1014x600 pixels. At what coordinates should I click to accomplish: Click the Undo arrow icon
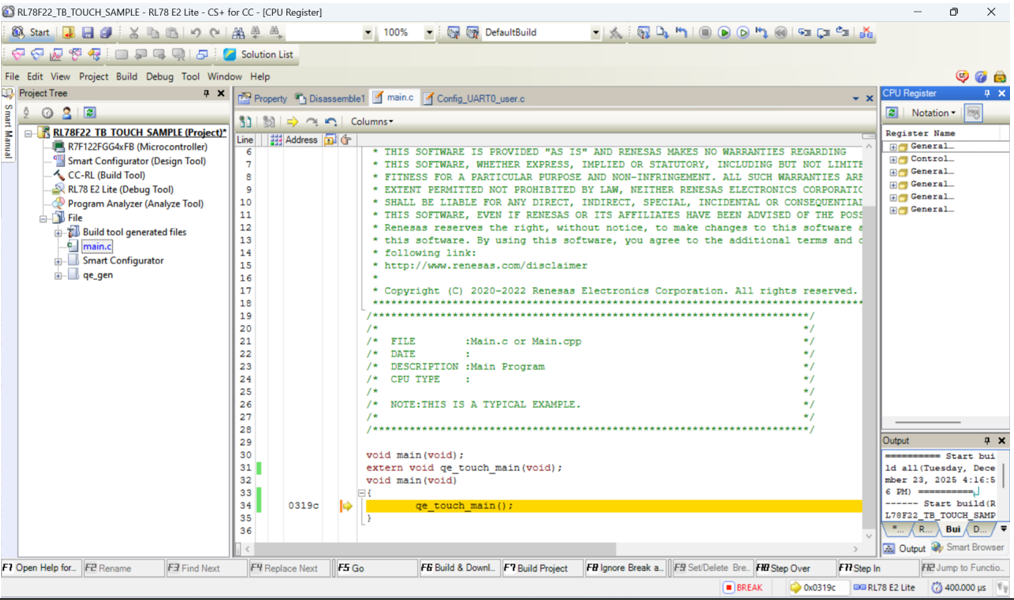196,32
